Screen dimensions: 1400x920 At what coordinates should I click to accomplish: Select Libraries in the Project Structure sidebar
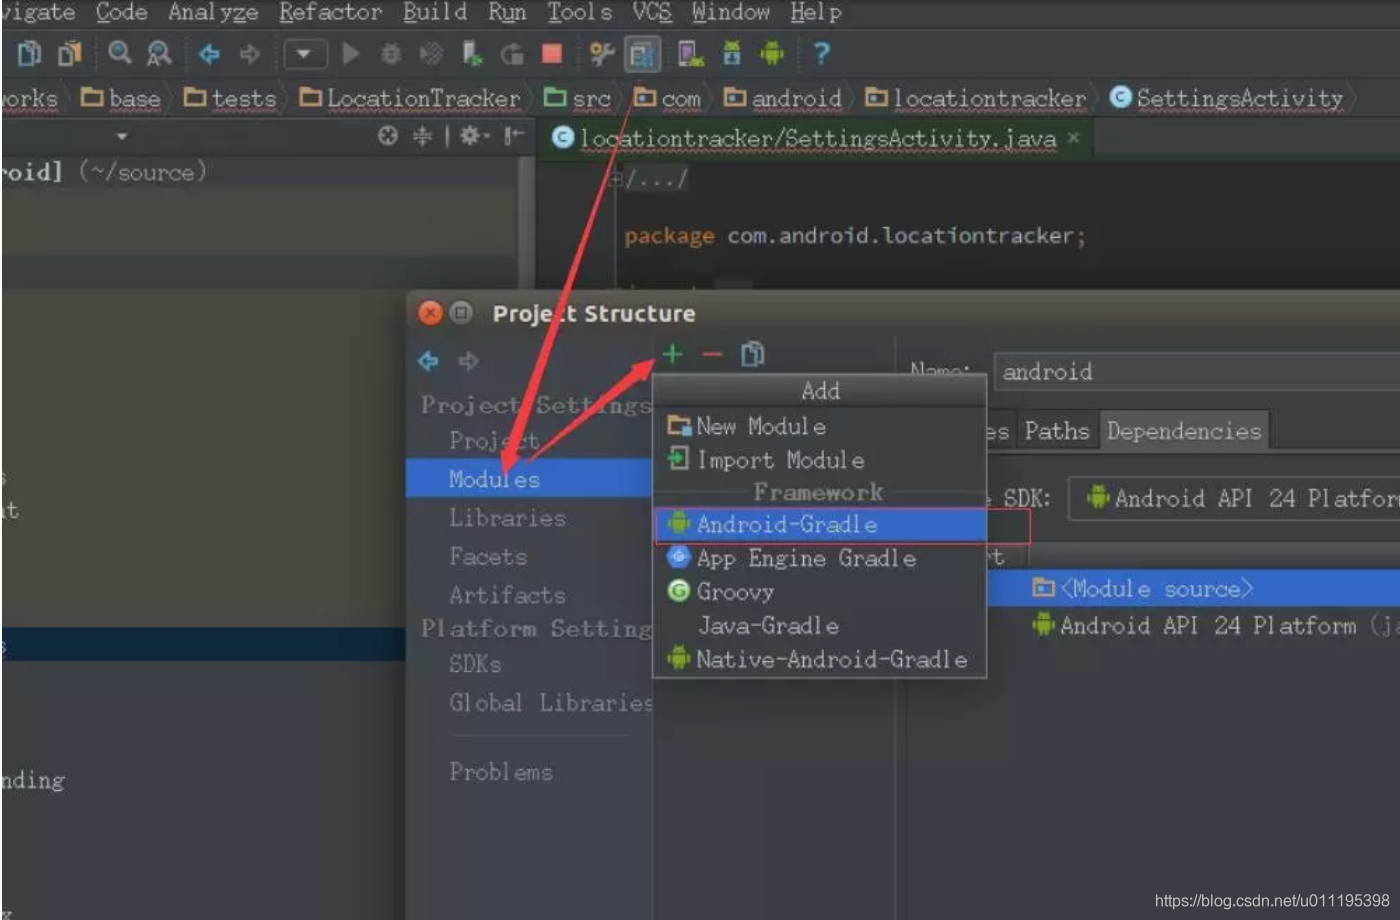click(507, 518)
